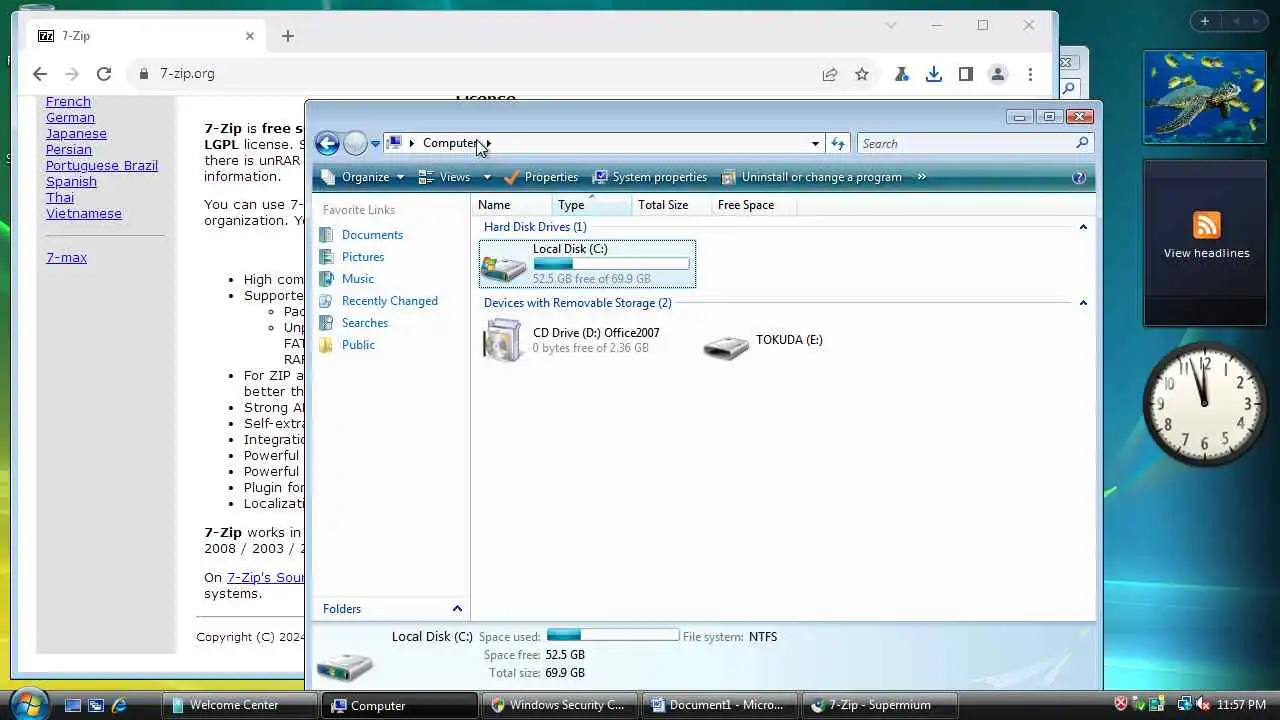Click the Explorer search magnifier icon
The height and width of the screenshot is (720, 1280).
click(1082, 144)
